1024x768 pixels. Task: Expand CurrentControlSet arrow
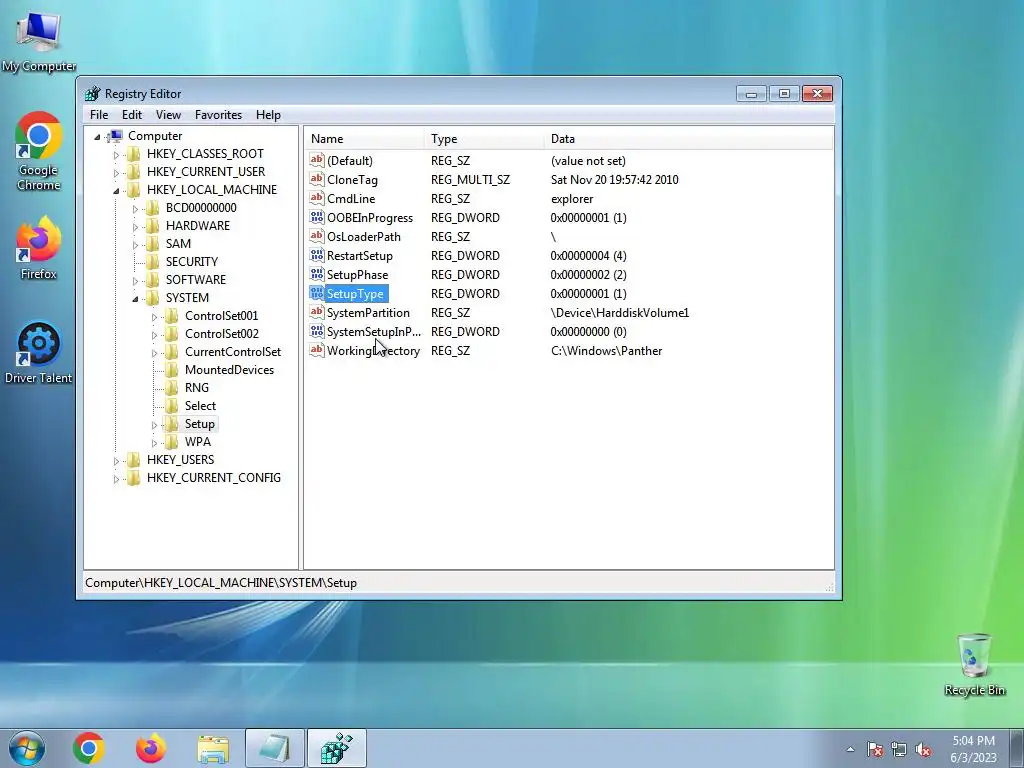(154, 353)
